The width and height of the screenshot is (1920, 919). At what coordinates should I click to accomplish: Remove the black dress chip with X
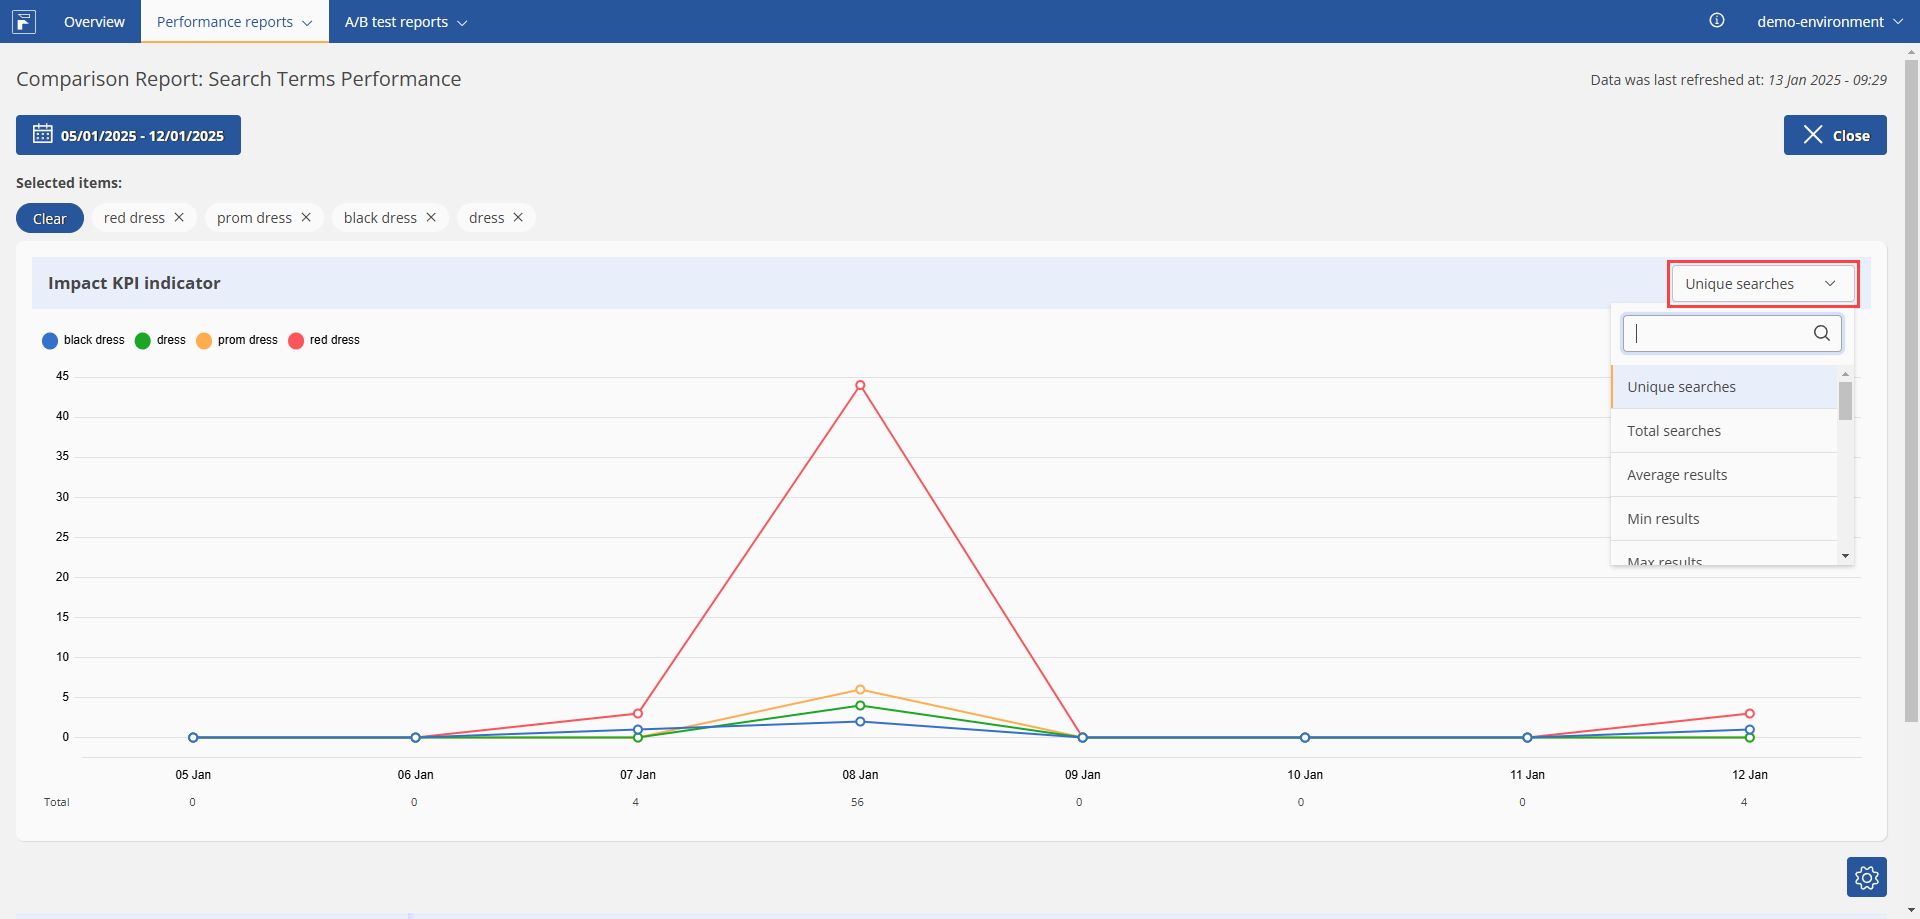431,217
